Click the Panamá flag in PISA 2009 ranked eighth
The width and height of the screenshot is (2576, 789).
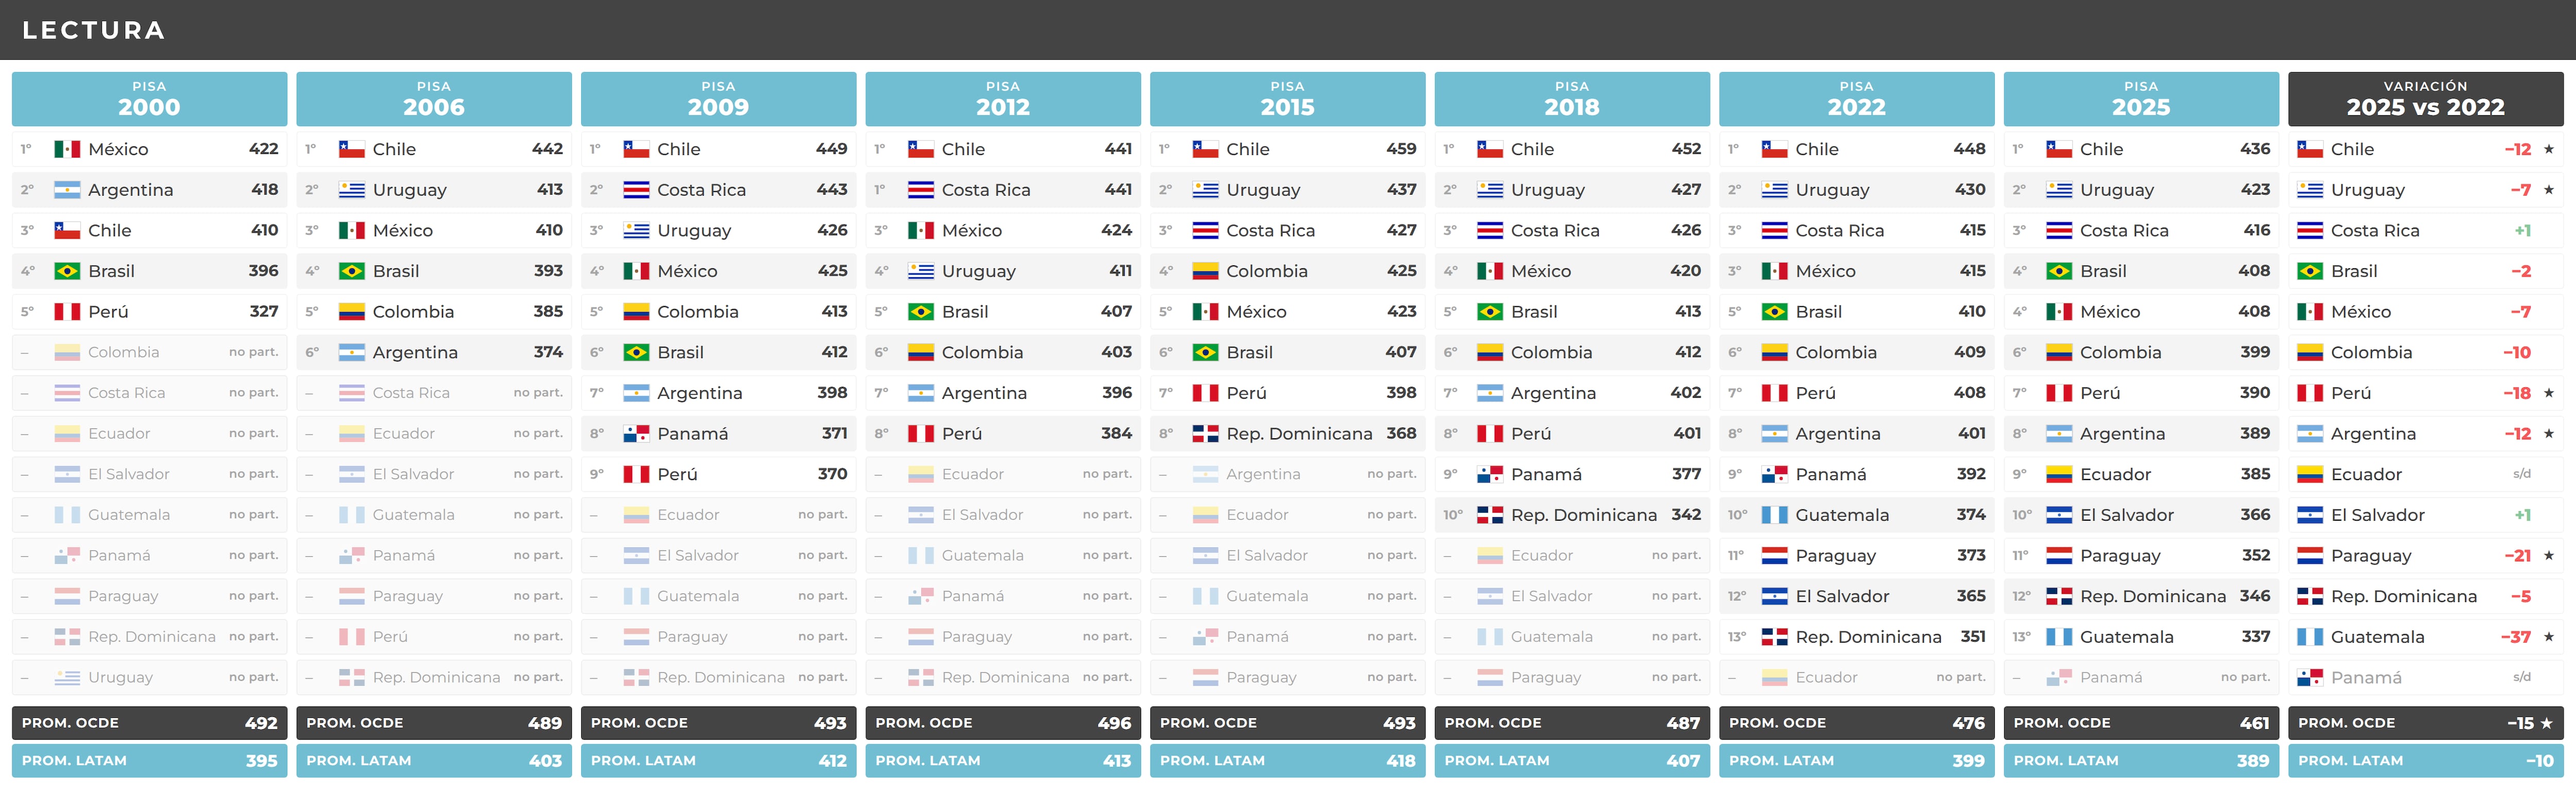tap(636, 434)
